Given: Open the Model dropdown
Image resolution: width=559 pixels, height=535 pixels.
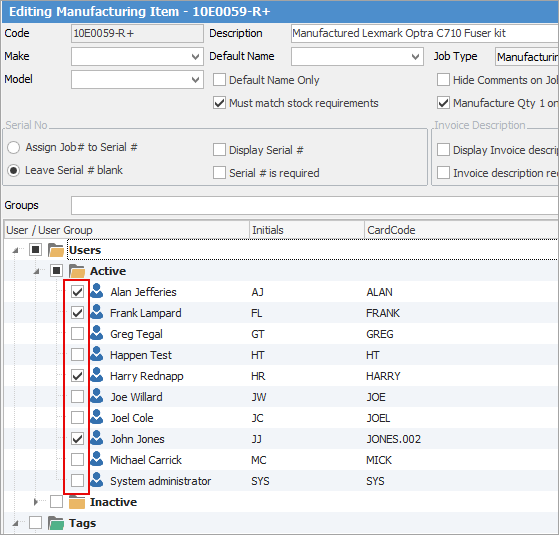Looking at the screenshot, I should click(195, 79).
